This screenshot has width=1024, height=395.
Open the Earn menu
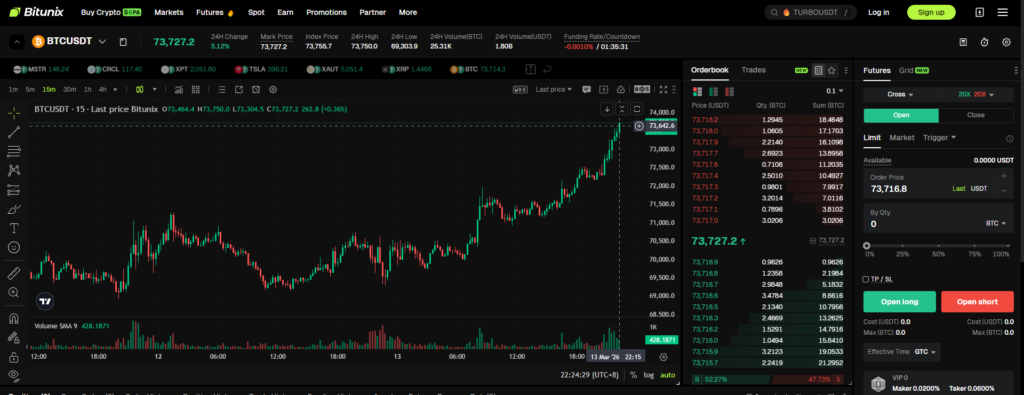click(x=285, y=12)
